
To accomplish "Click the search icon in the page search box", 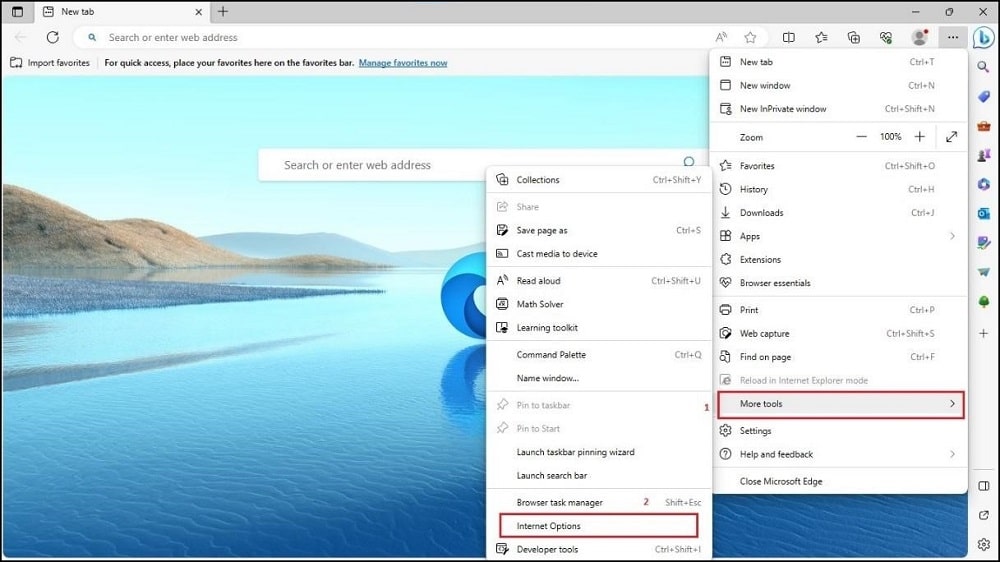I will click(689, 162).
